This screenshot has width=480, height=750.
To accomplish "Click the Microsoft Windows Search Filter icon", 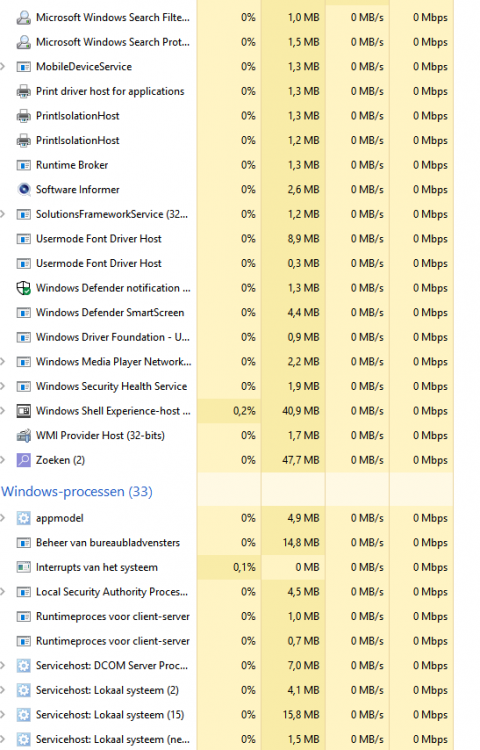I will click(23, 17).
